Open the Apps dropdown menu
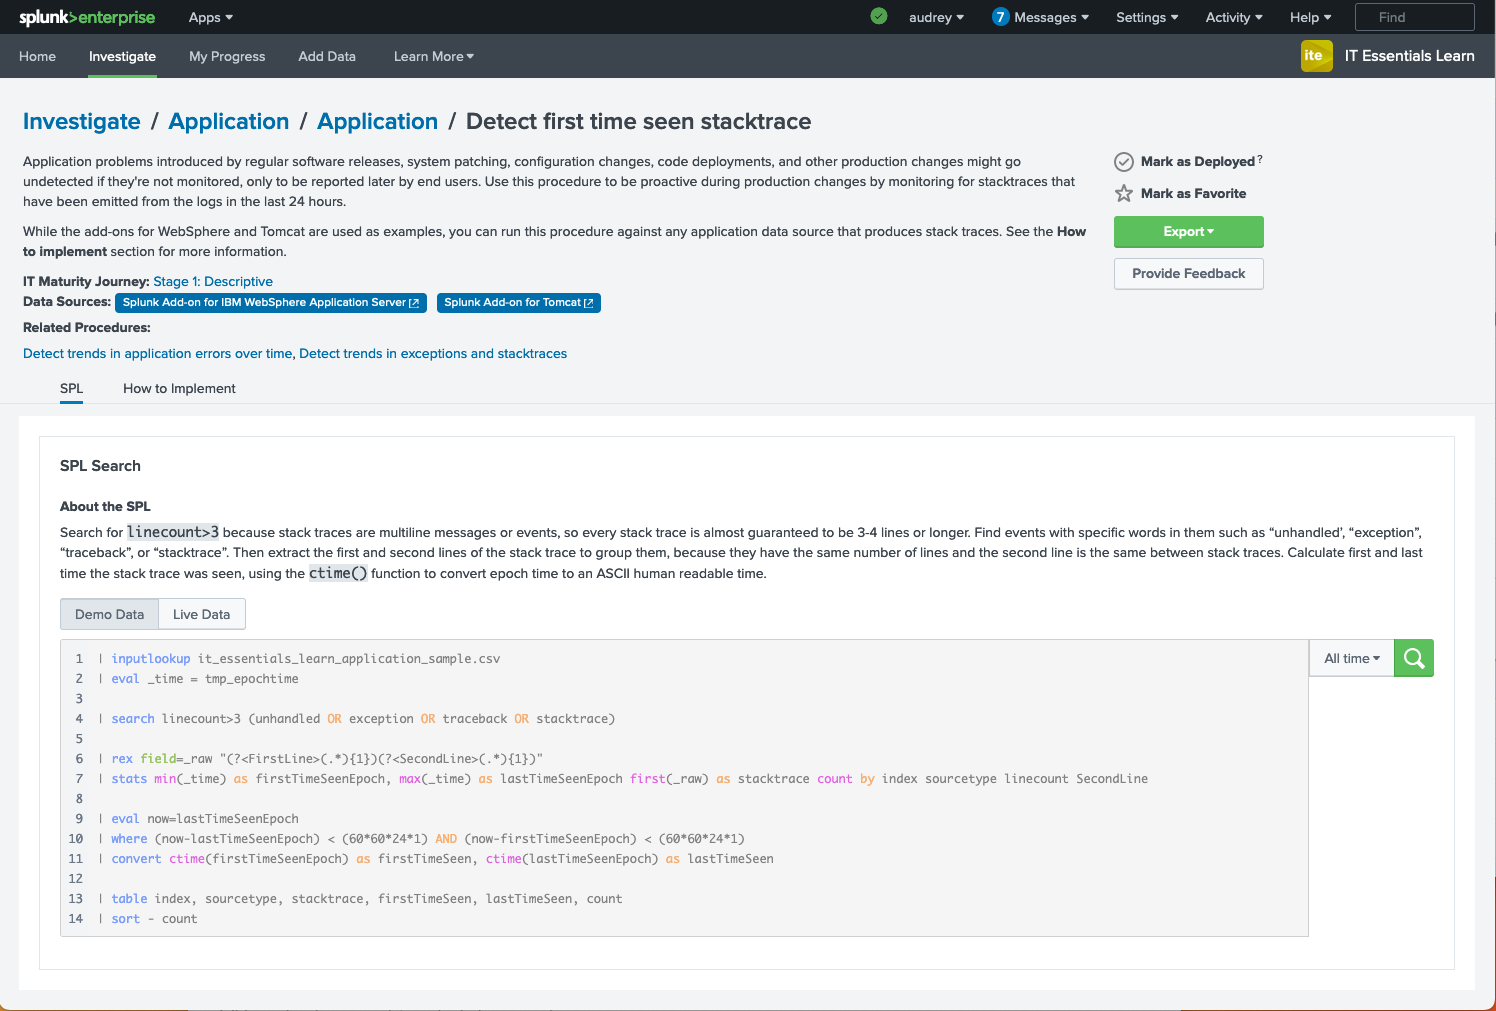 click(x=211, y=17)
